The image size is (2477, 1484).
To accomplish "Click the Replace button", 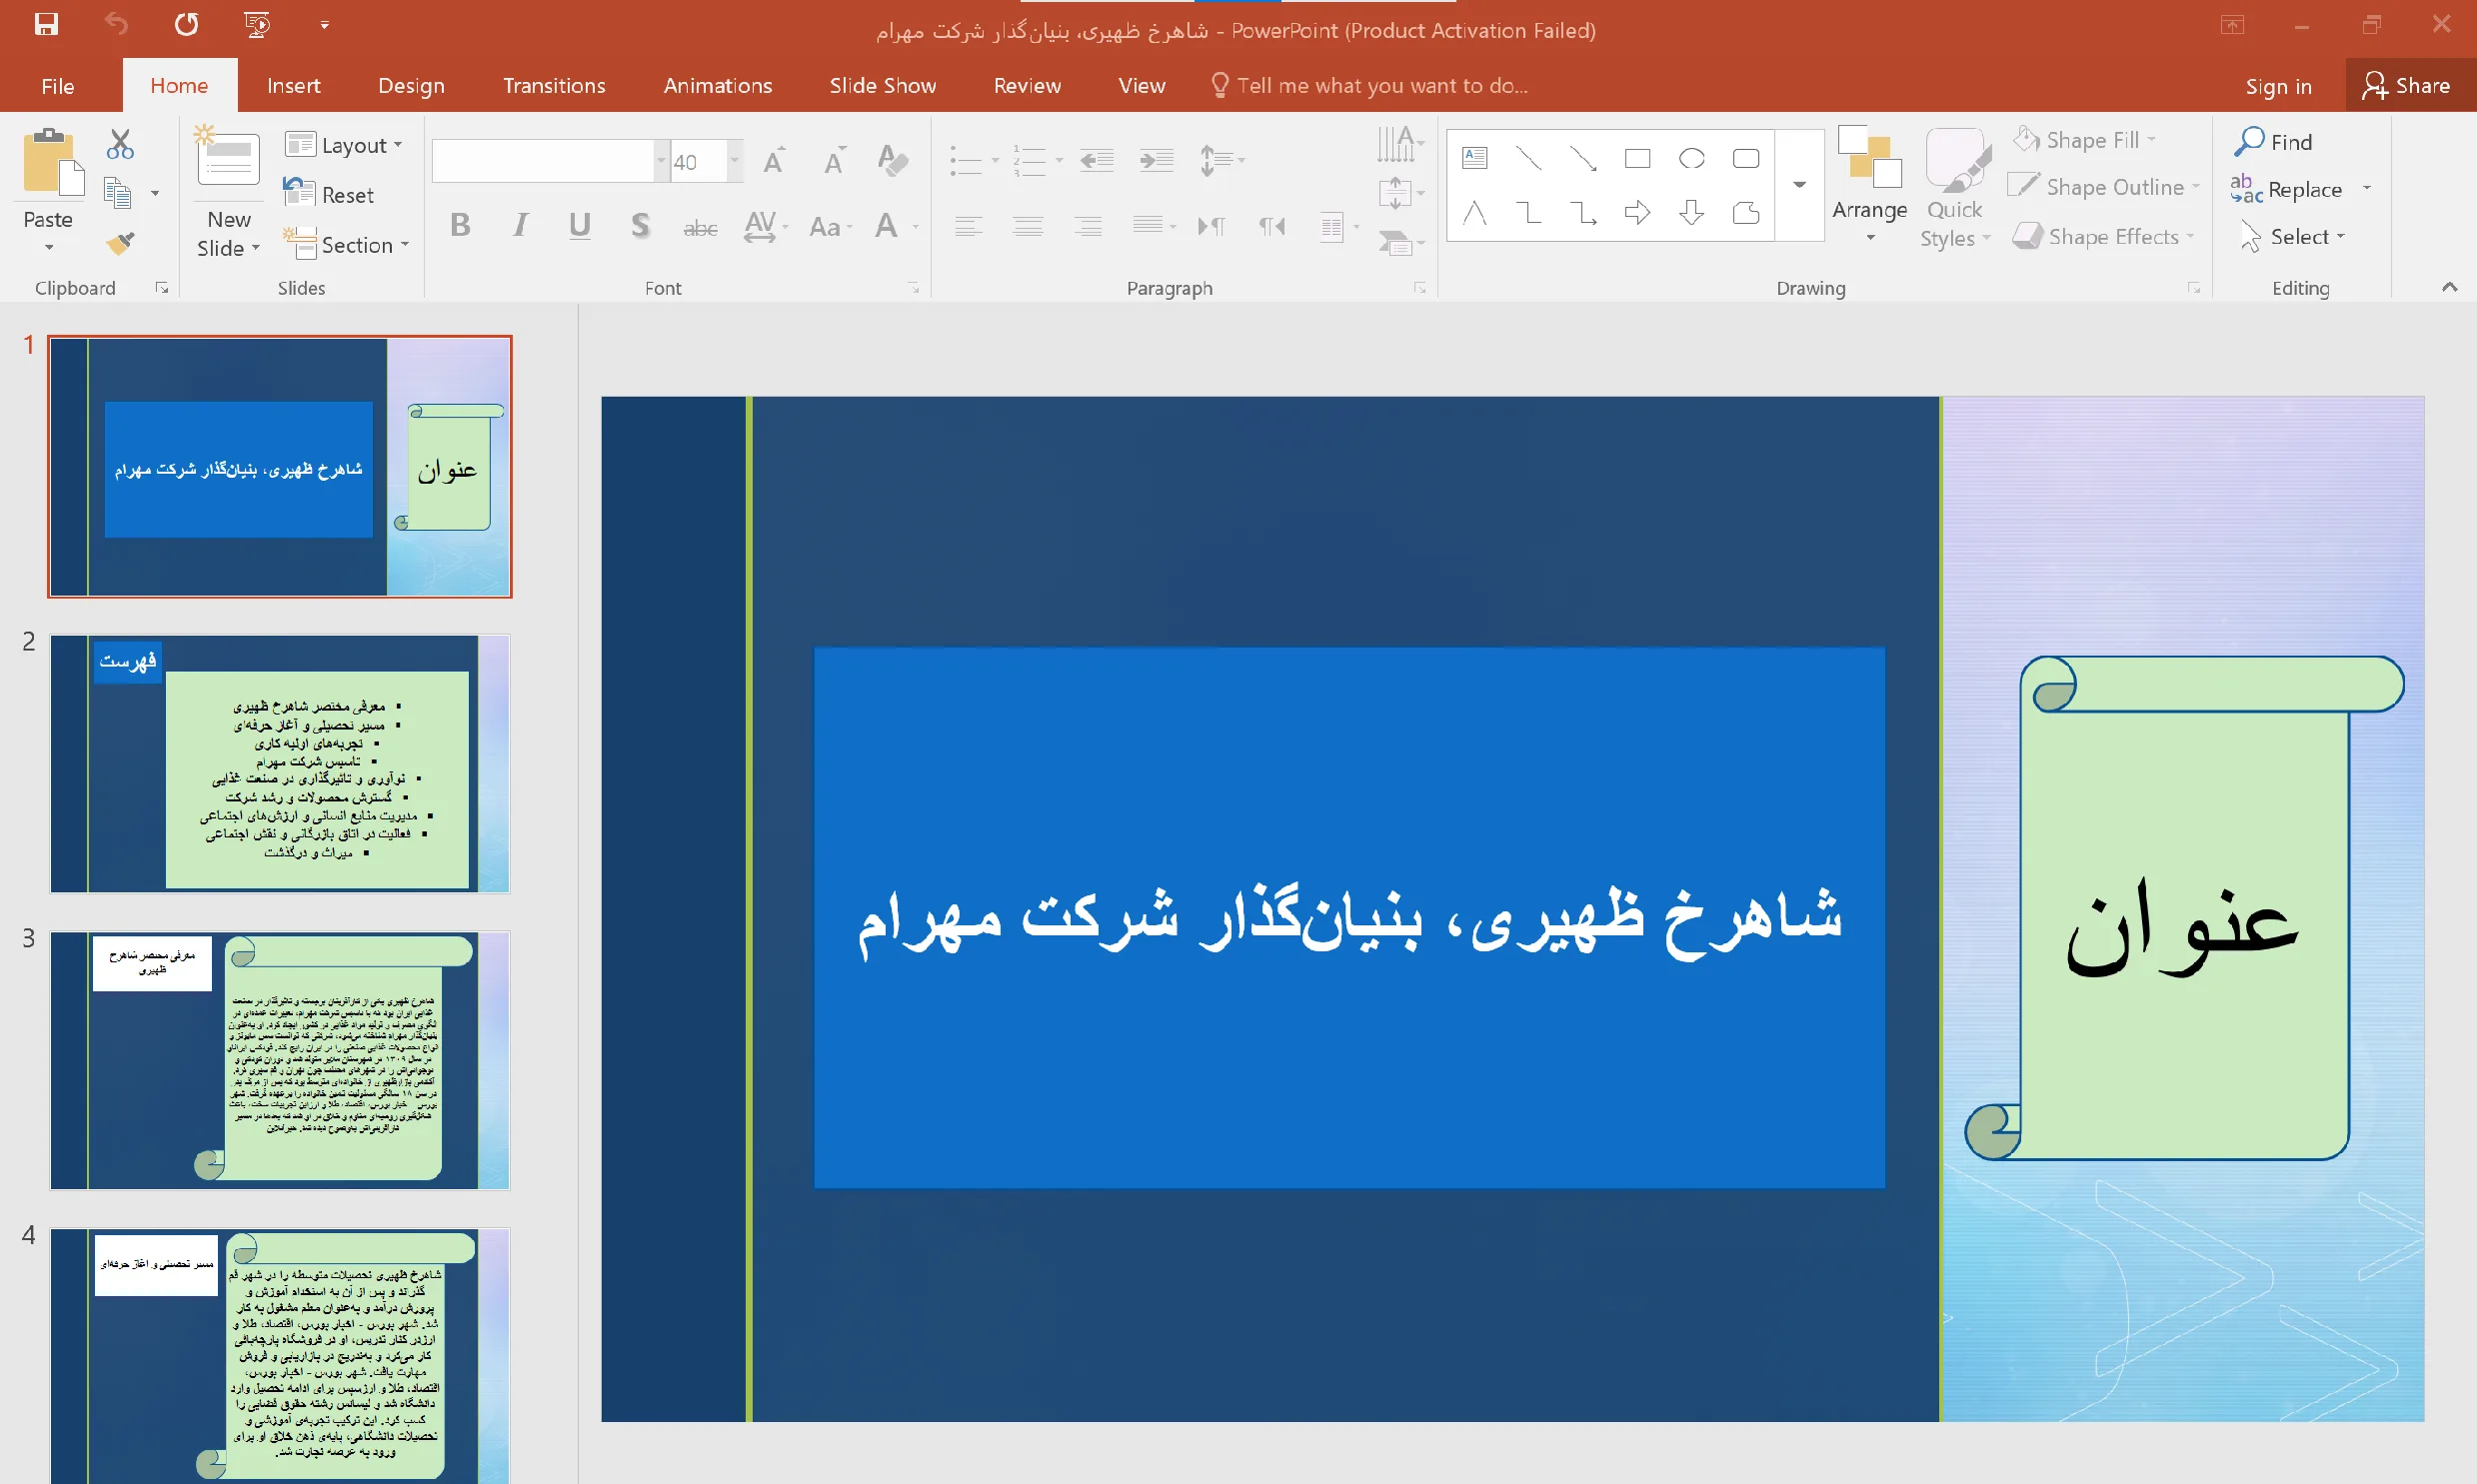I will click(x=2286, y=189).
